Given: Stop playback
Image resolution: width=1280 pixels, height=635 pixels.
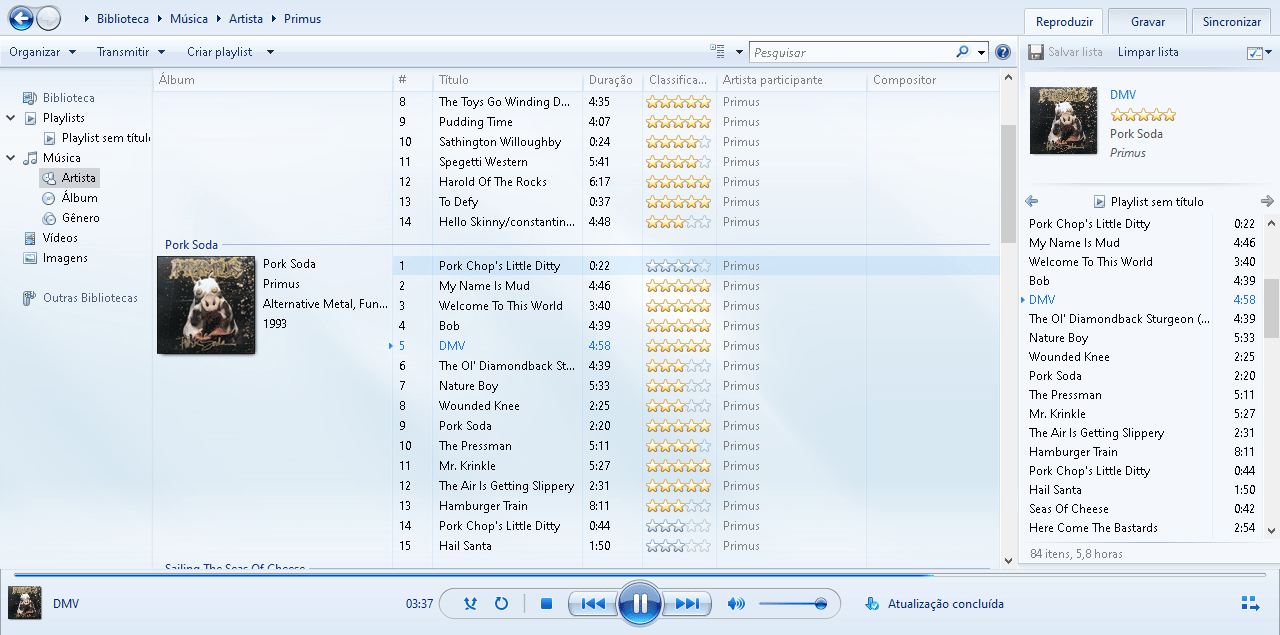Looking at the screenshot, I should [546, 604].
